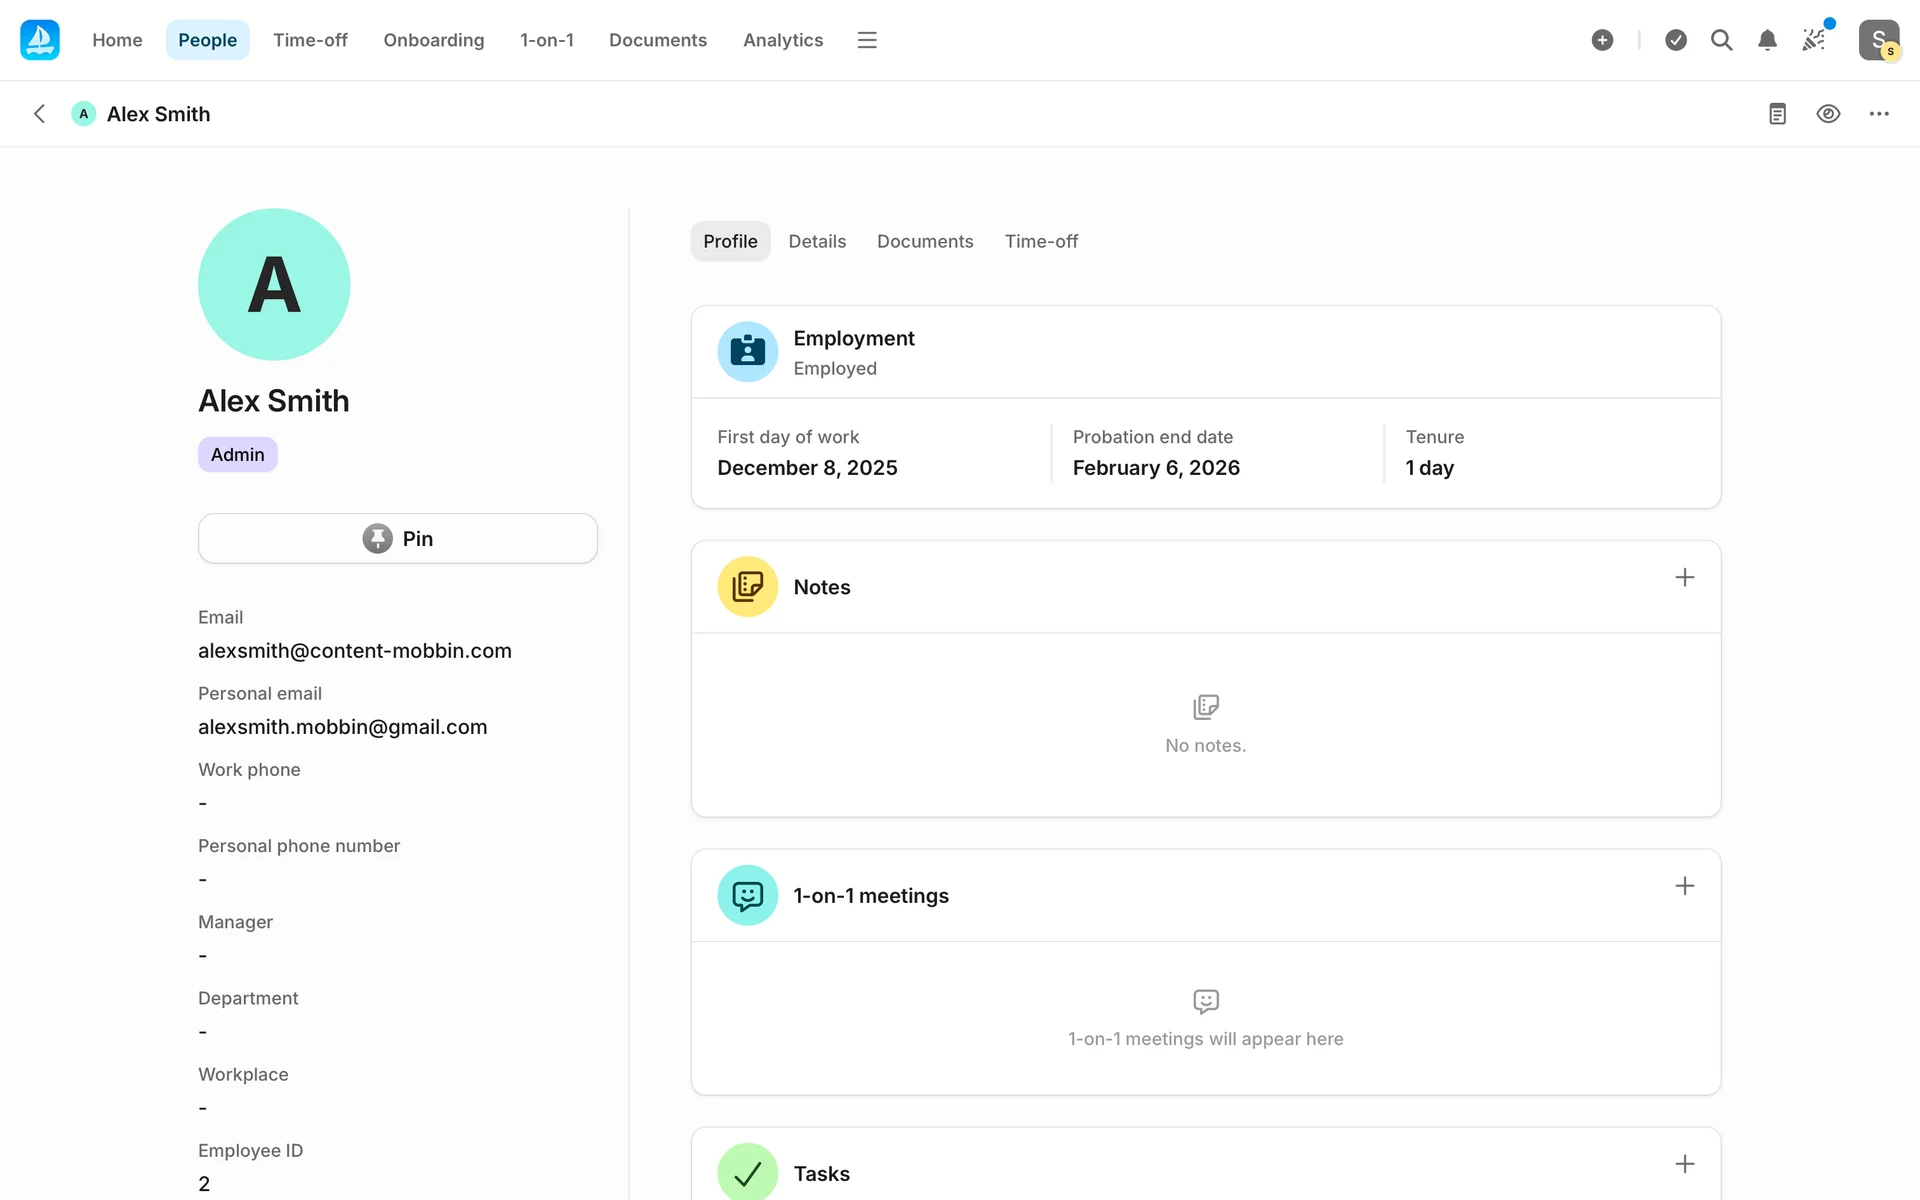Click the alexsmith@content-mobbin.com email
The height and width of the screenshot is (1200, 1920).
point(355,651)
